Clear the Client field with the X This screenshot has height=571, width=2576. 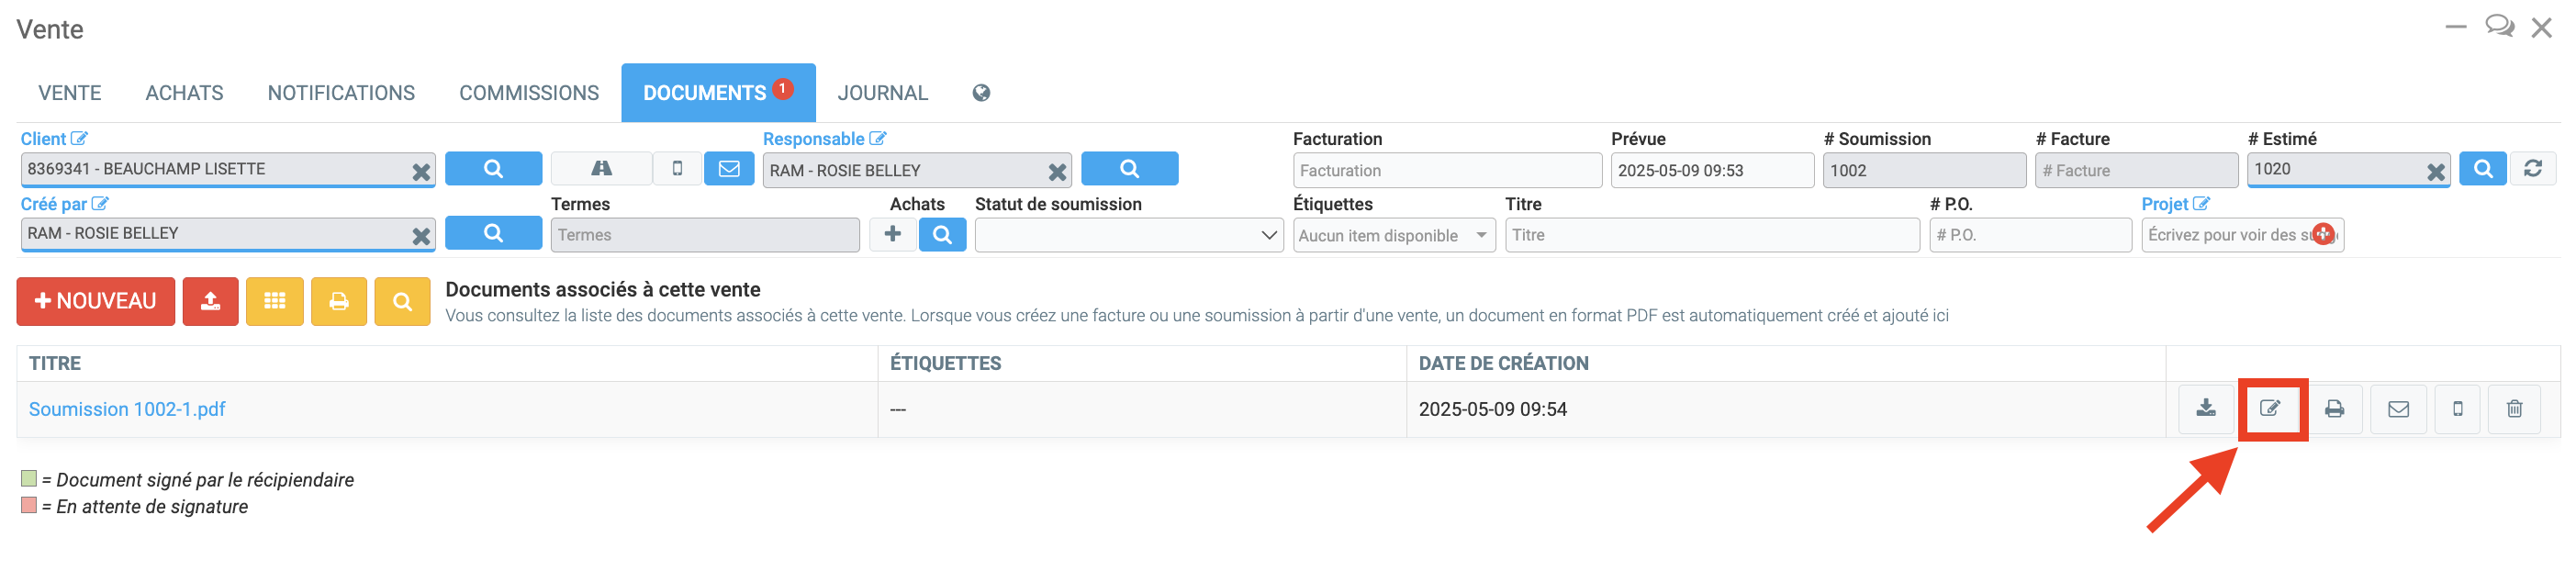pos(421,172)
